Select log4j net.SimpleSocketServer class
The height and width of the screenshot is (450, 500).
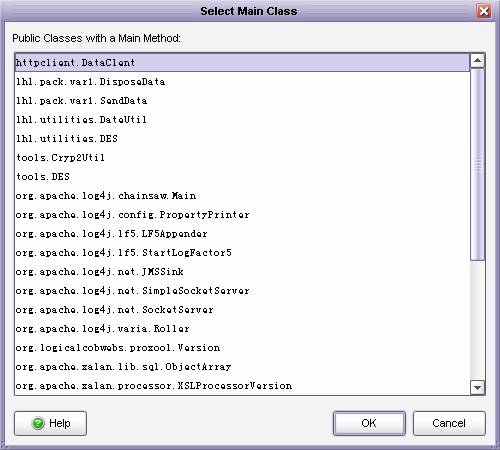tap(242, 291)
